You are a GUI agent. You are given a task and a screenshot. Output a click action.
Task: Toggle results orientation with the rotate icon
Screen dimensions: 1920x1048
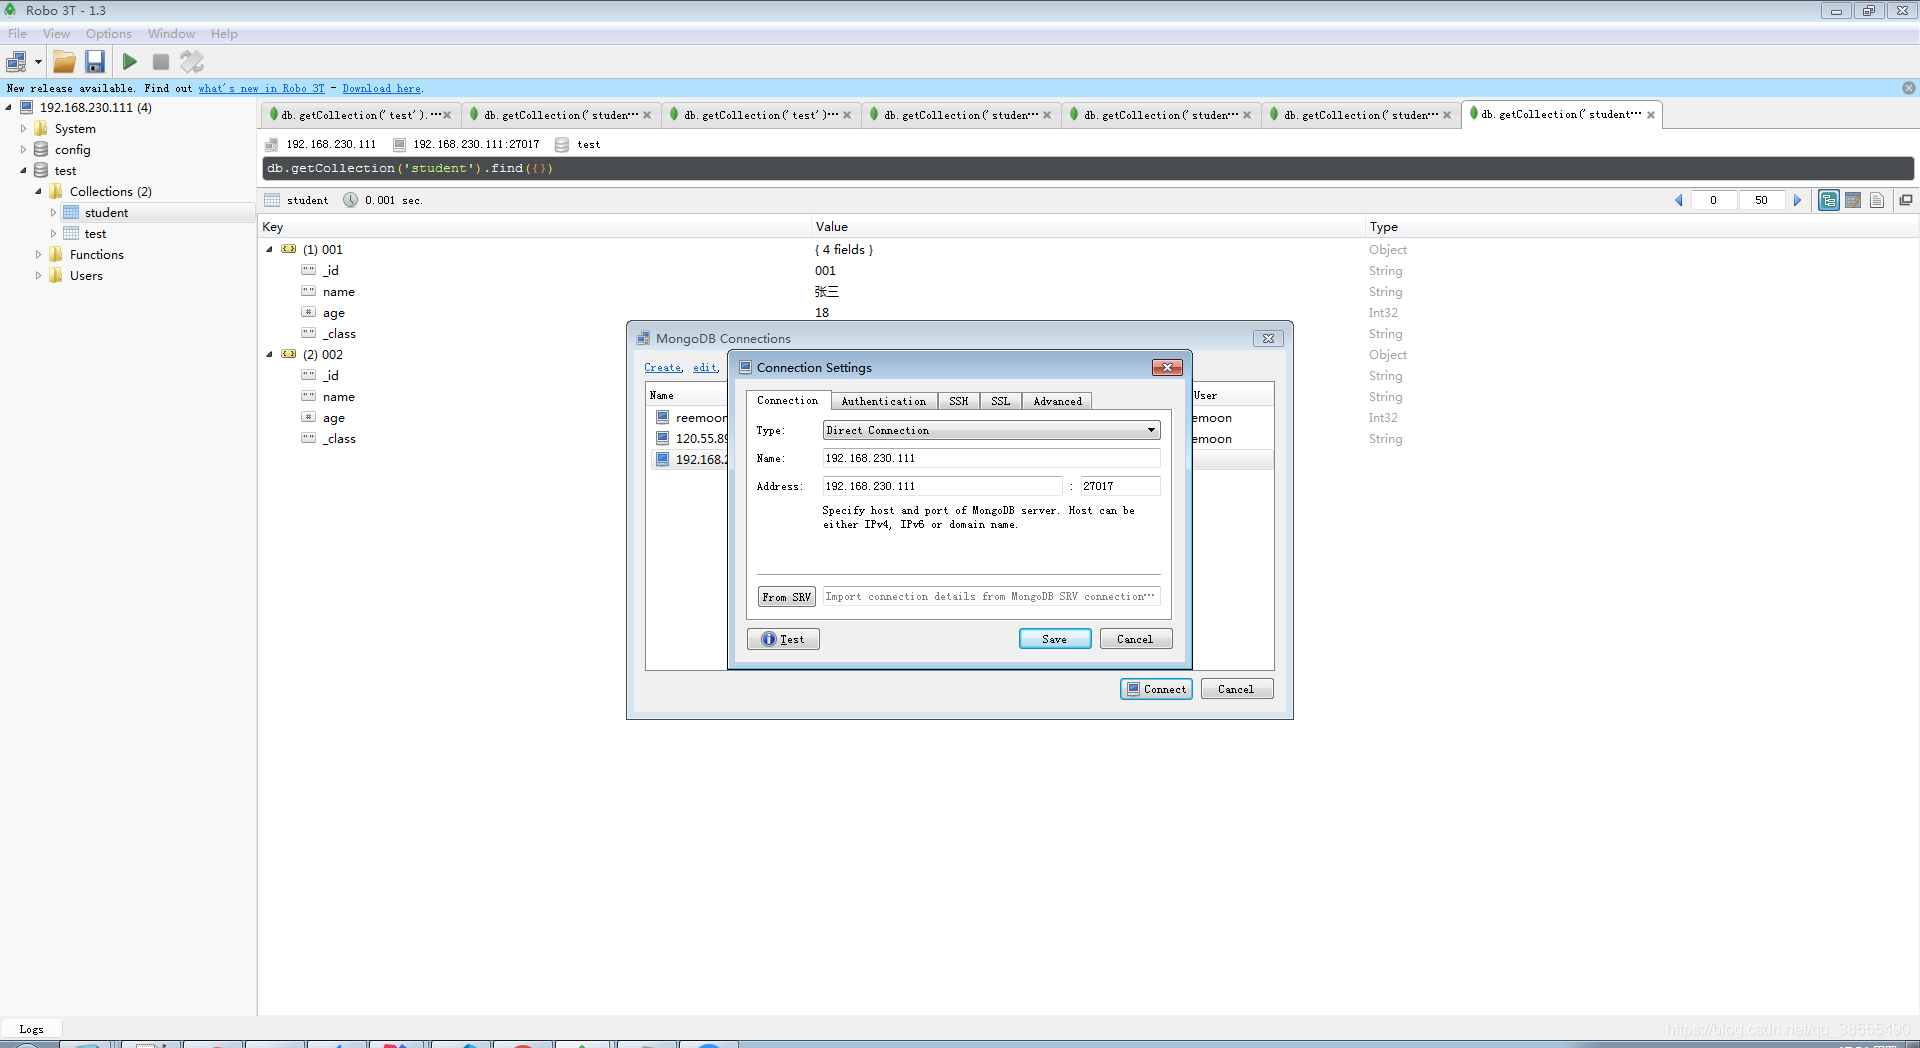pyautogui.click(x=192, y=61)
